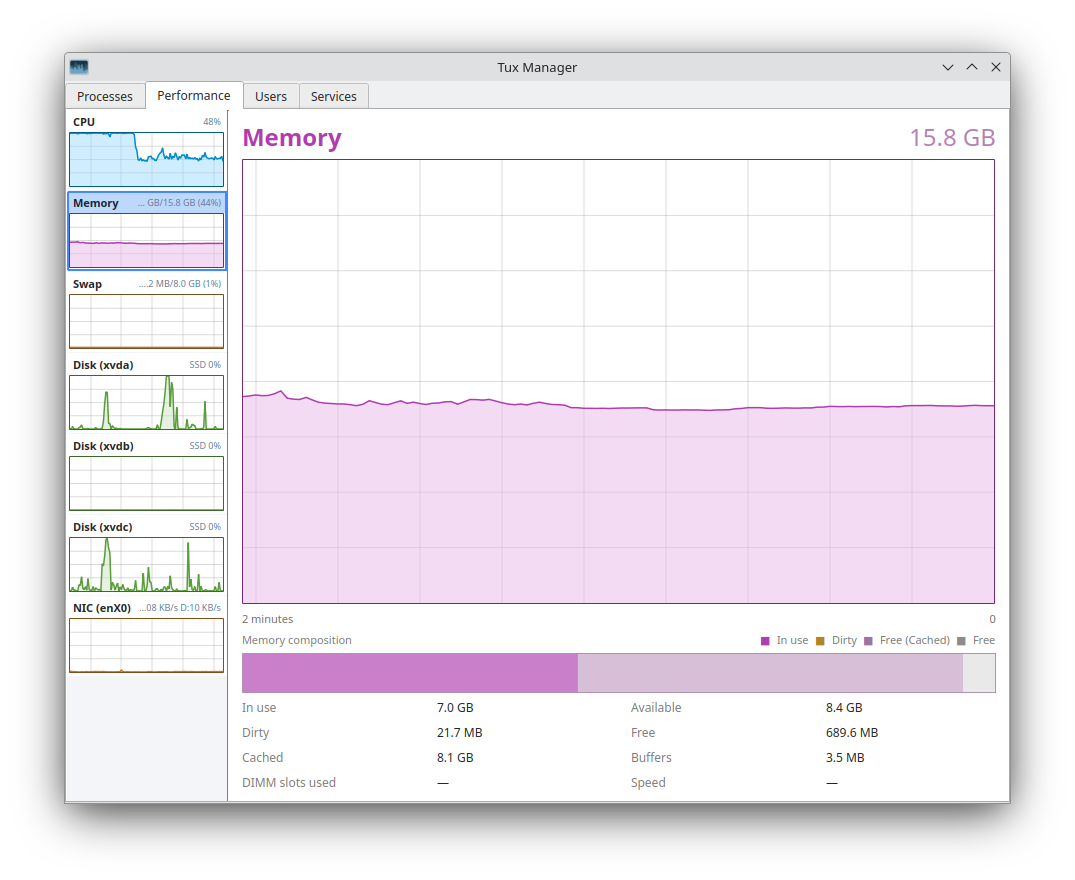1075x880 pixels.
Task: Close the Tux Manager window
Action: click(996, 67)
